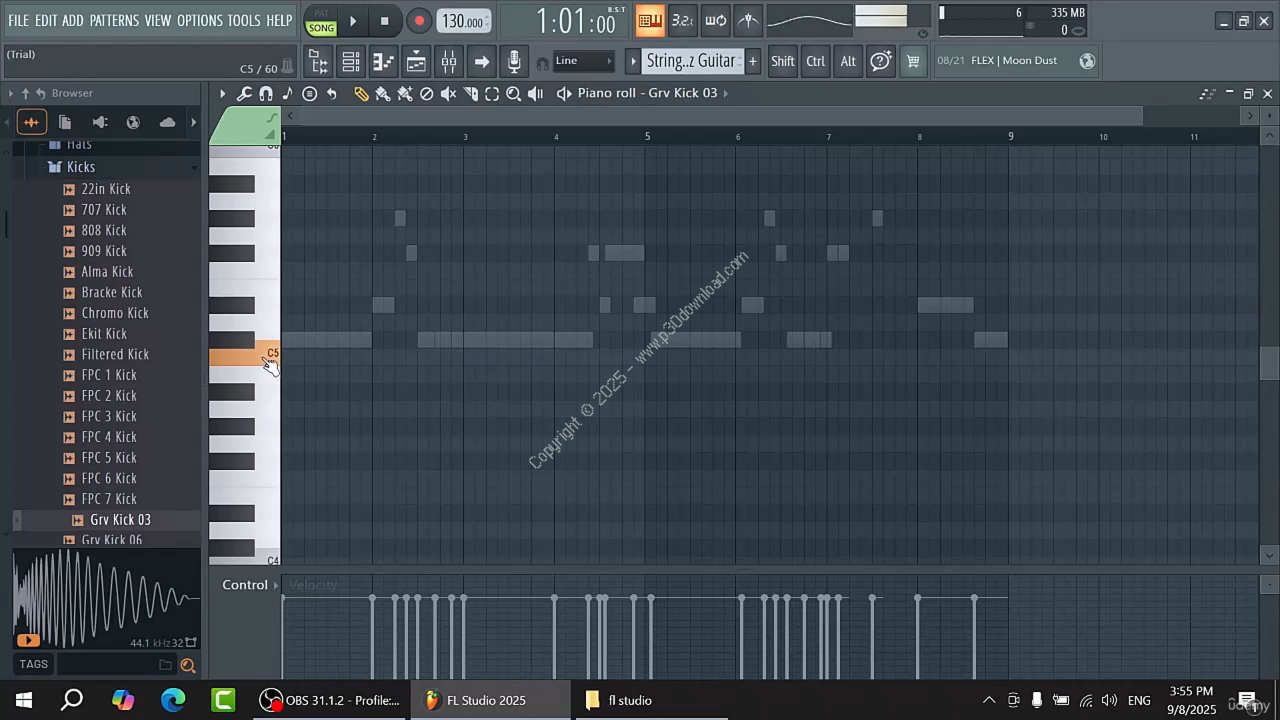Open the piano roll main menu arrow
1280x720 pixels.
click(x=223, y=93)
